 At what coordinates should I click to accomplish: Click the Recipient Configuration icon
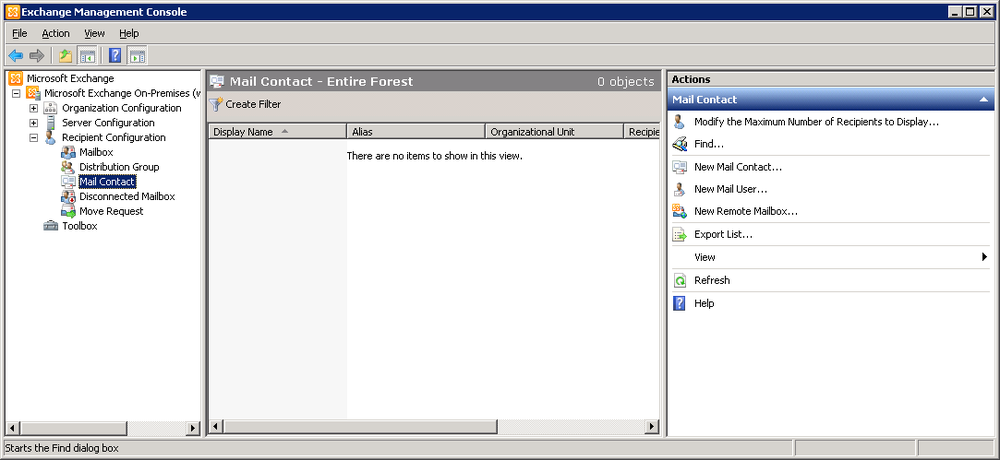[x=50, y=137]
